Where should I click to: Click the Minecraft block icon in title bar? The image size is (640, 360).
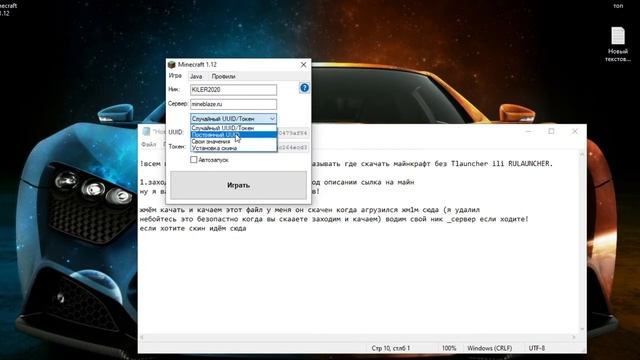point(172,64)
